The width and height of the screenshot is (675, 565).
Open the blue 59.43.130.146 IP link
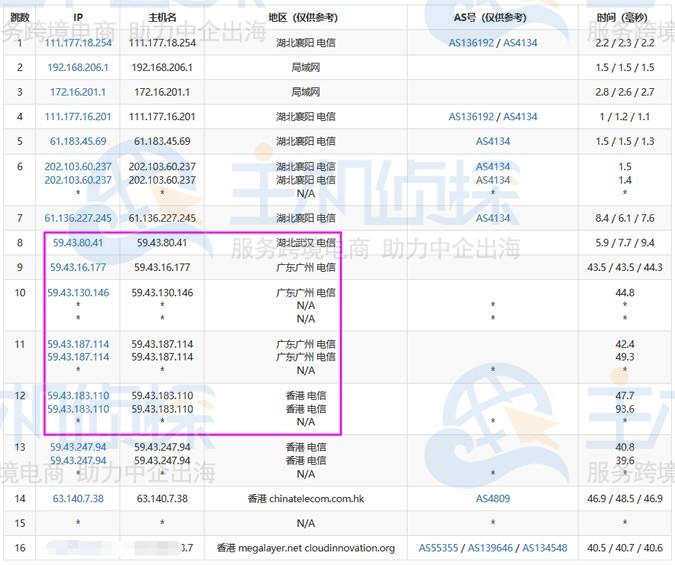pos(78,292)
